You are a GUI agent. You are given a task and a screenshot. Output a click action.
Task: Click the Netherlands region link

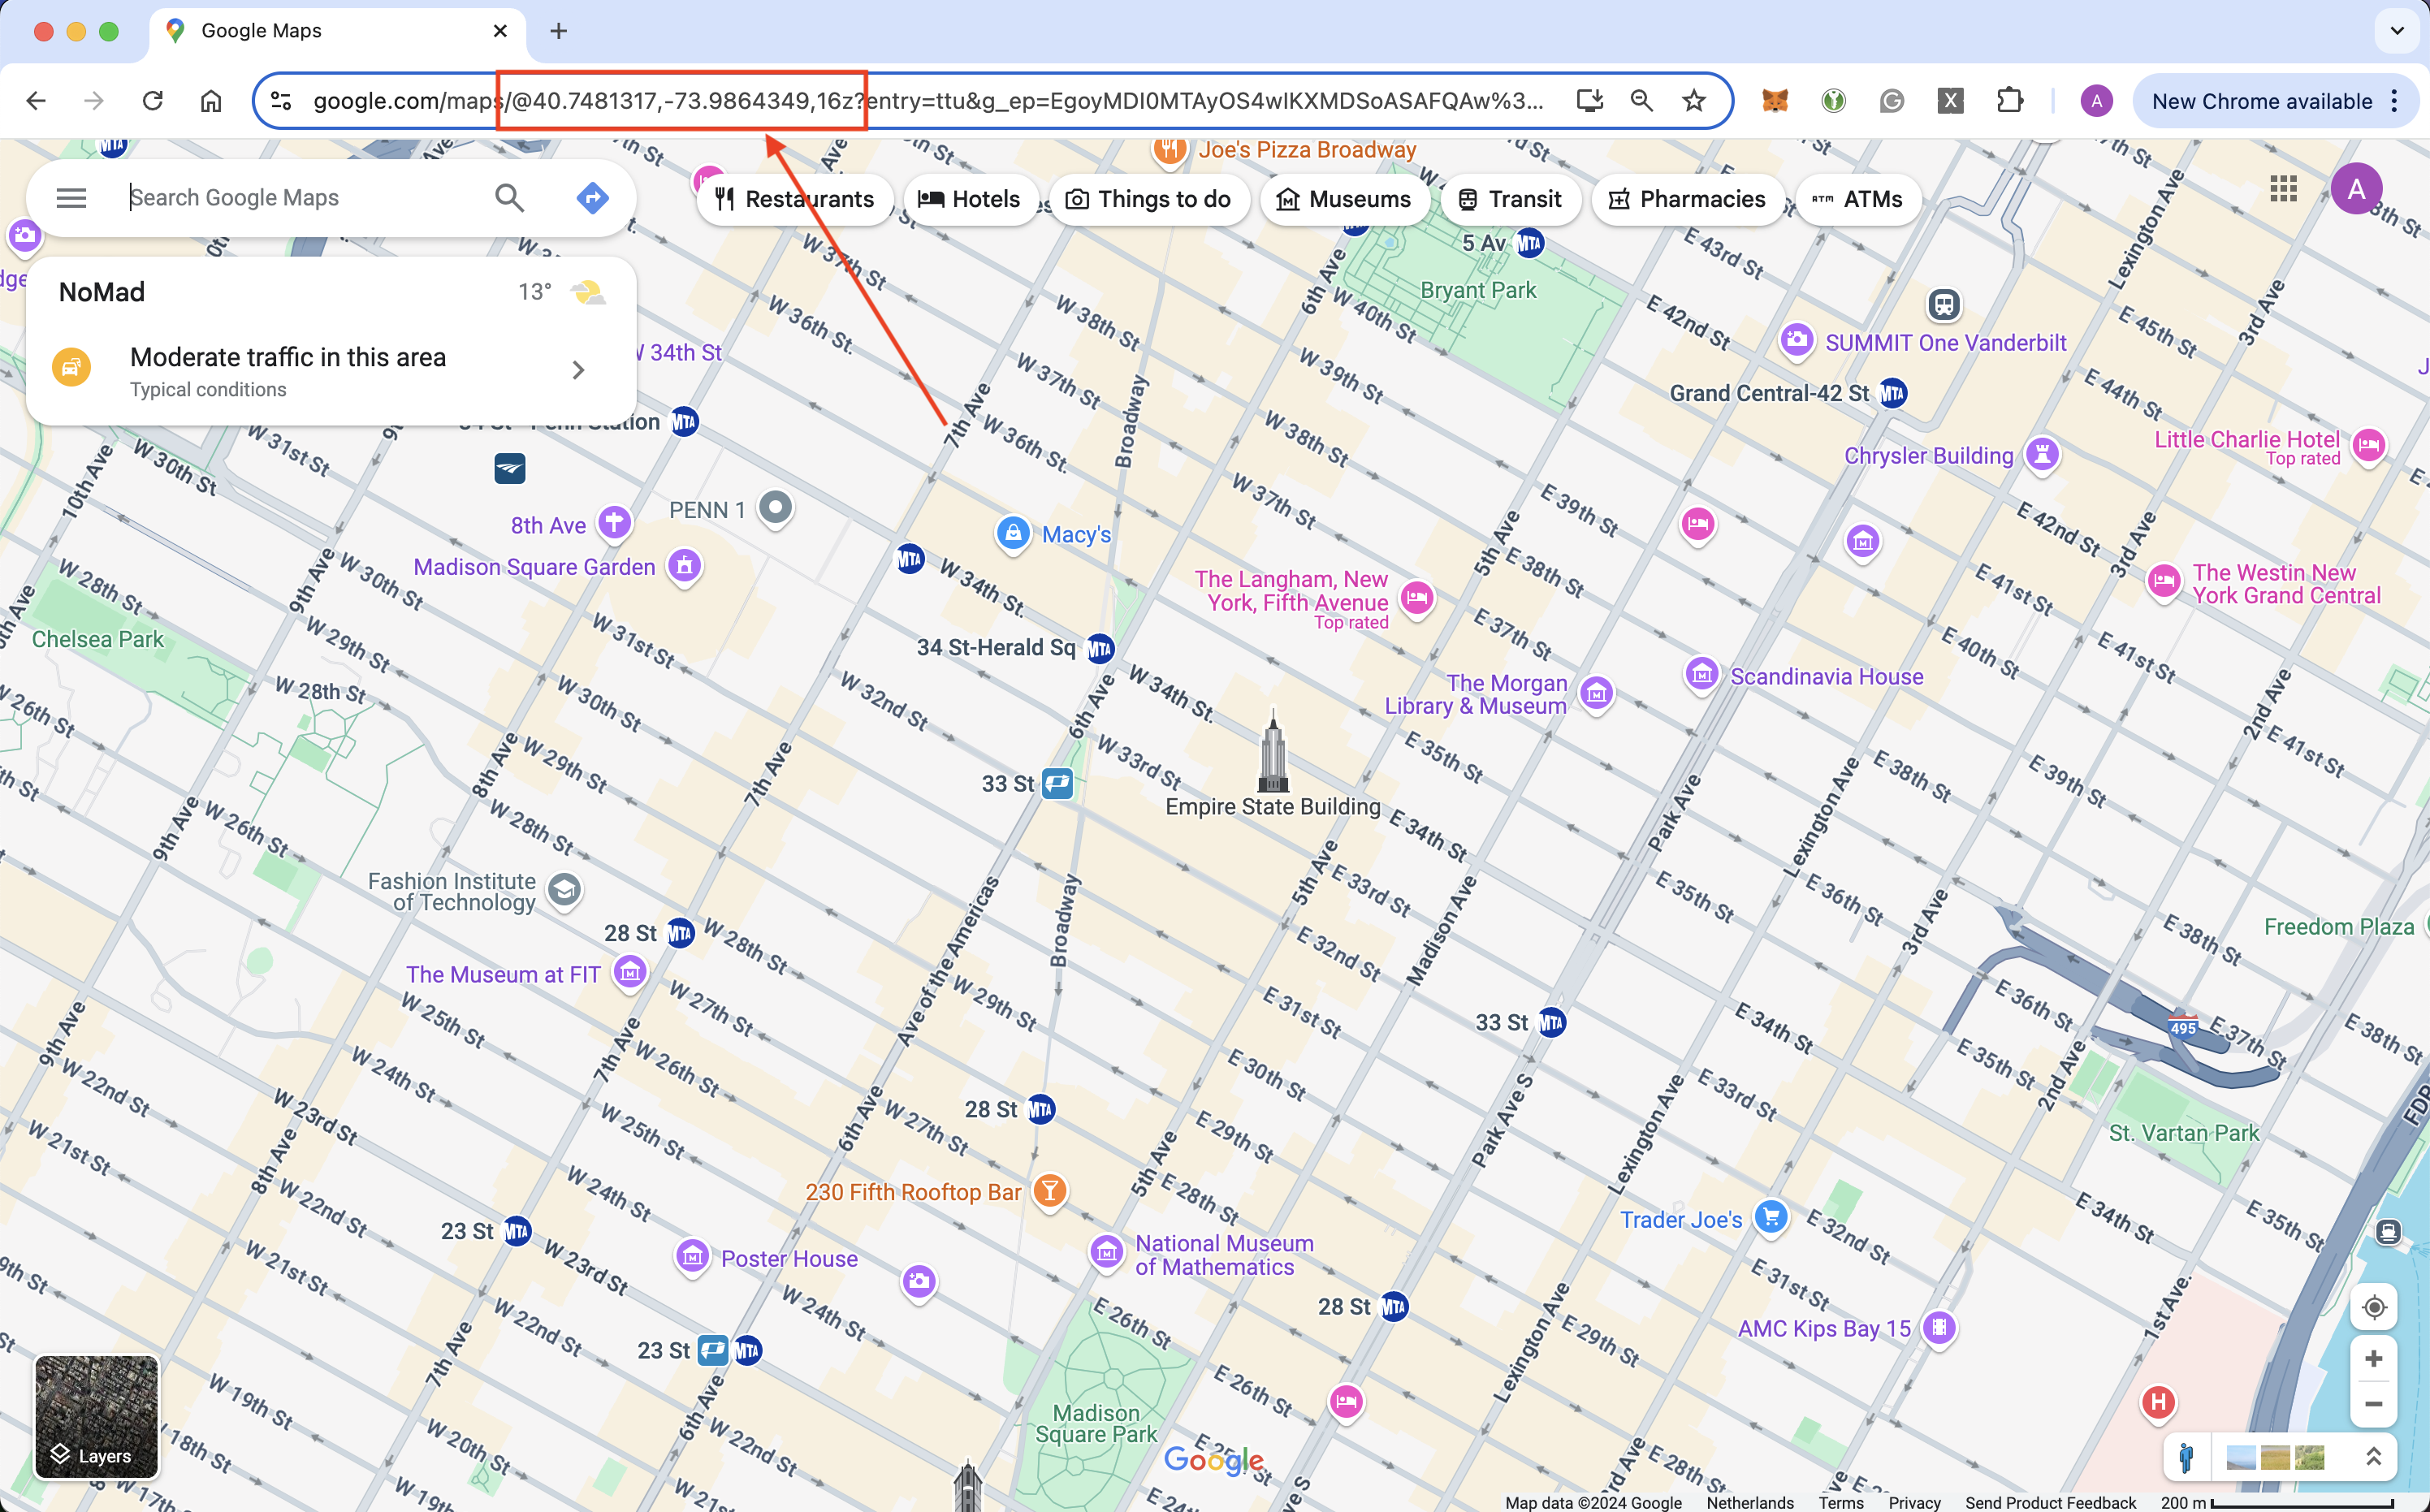click(x=1750, y=1502)
